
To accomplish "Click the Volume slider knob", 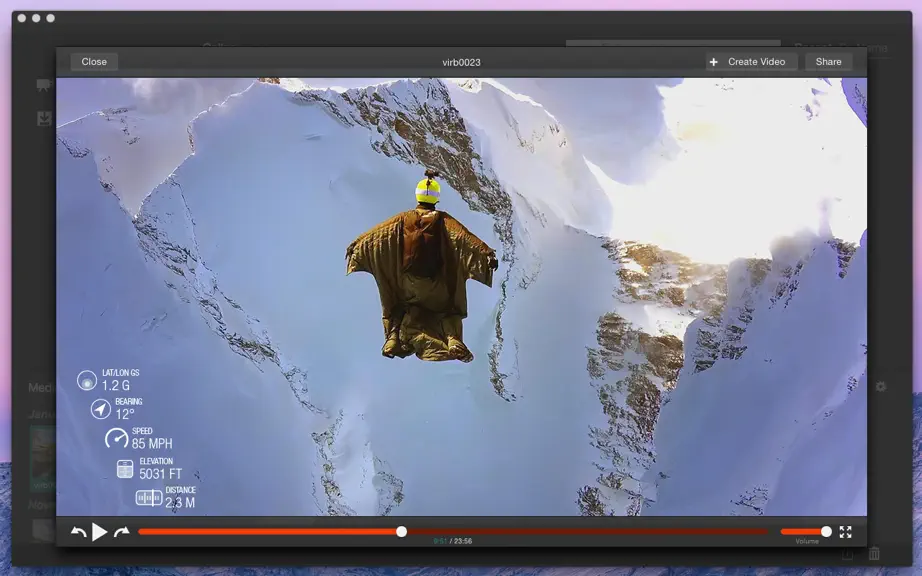I will (x=826, y=531).
